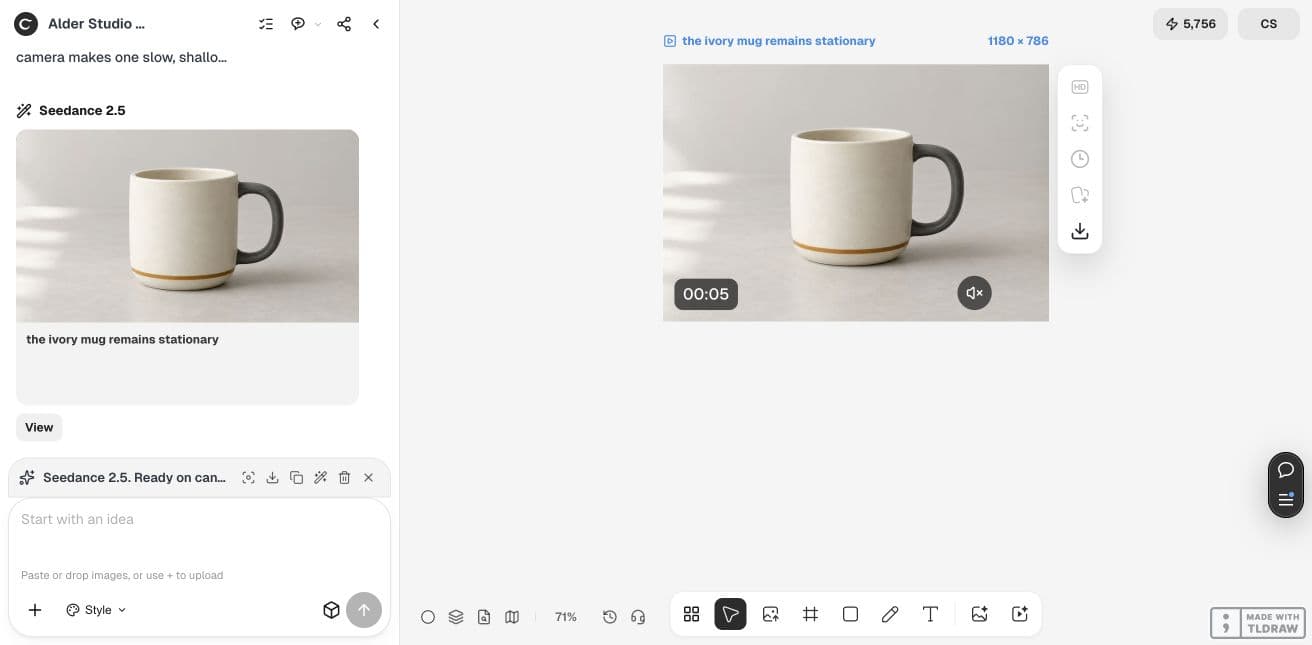Share the Alder Studio project
1312x645 pixels.
coord(344,24)
